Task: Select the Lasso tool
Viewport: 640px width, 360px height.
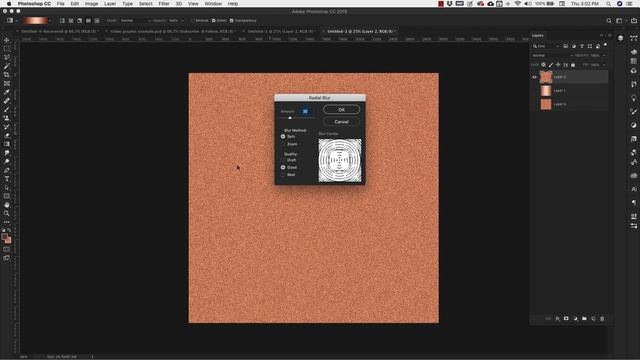Action: pyautogui.click(x=7, y=57)
